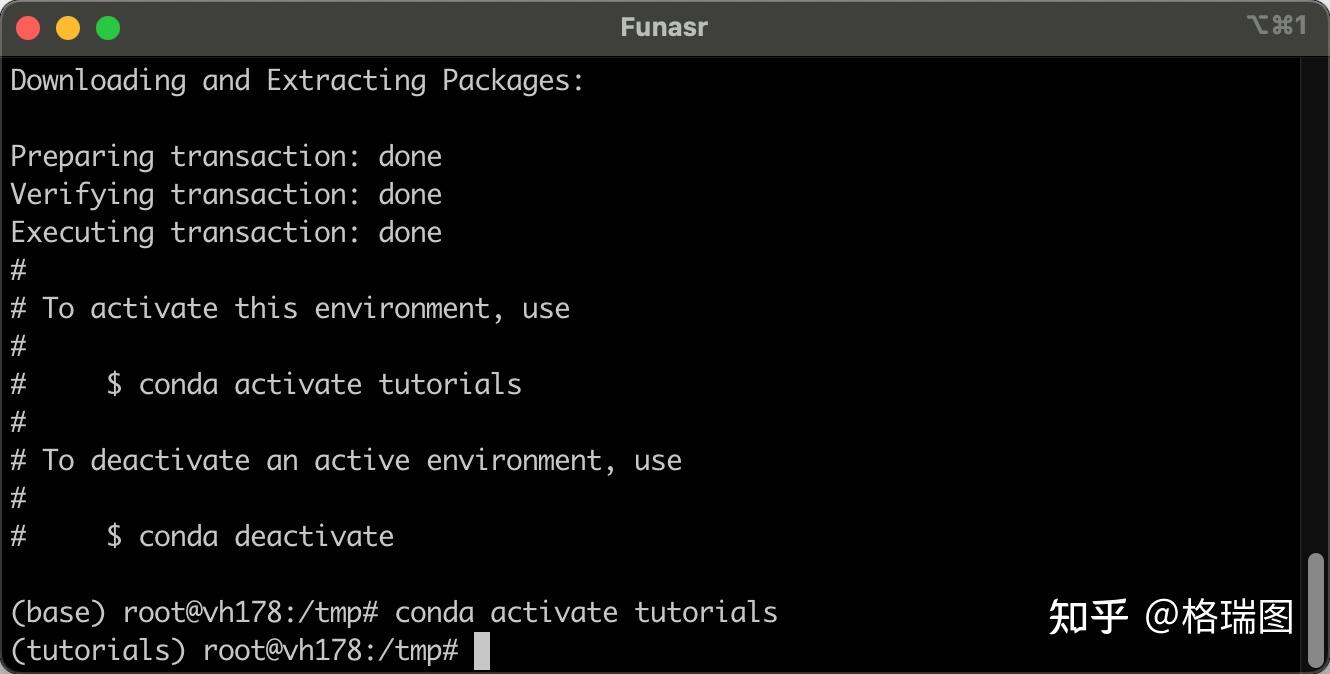This screenshot has width=1330, height=674.
Task: Click the terminal scrollbar thumb
Action: tap(1316, 608)
